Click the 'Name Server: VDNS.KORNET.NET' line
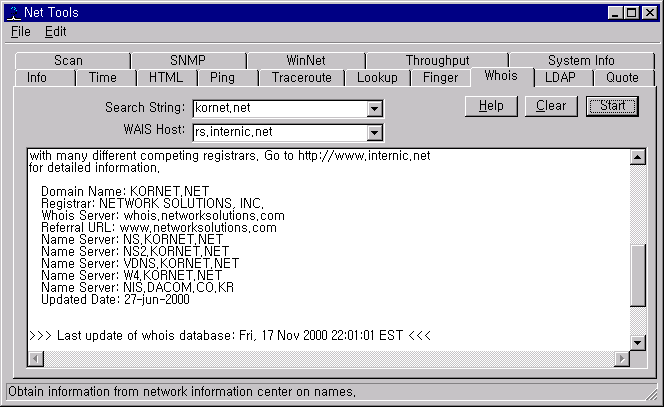Screen dimensions: 664x407 140,263
